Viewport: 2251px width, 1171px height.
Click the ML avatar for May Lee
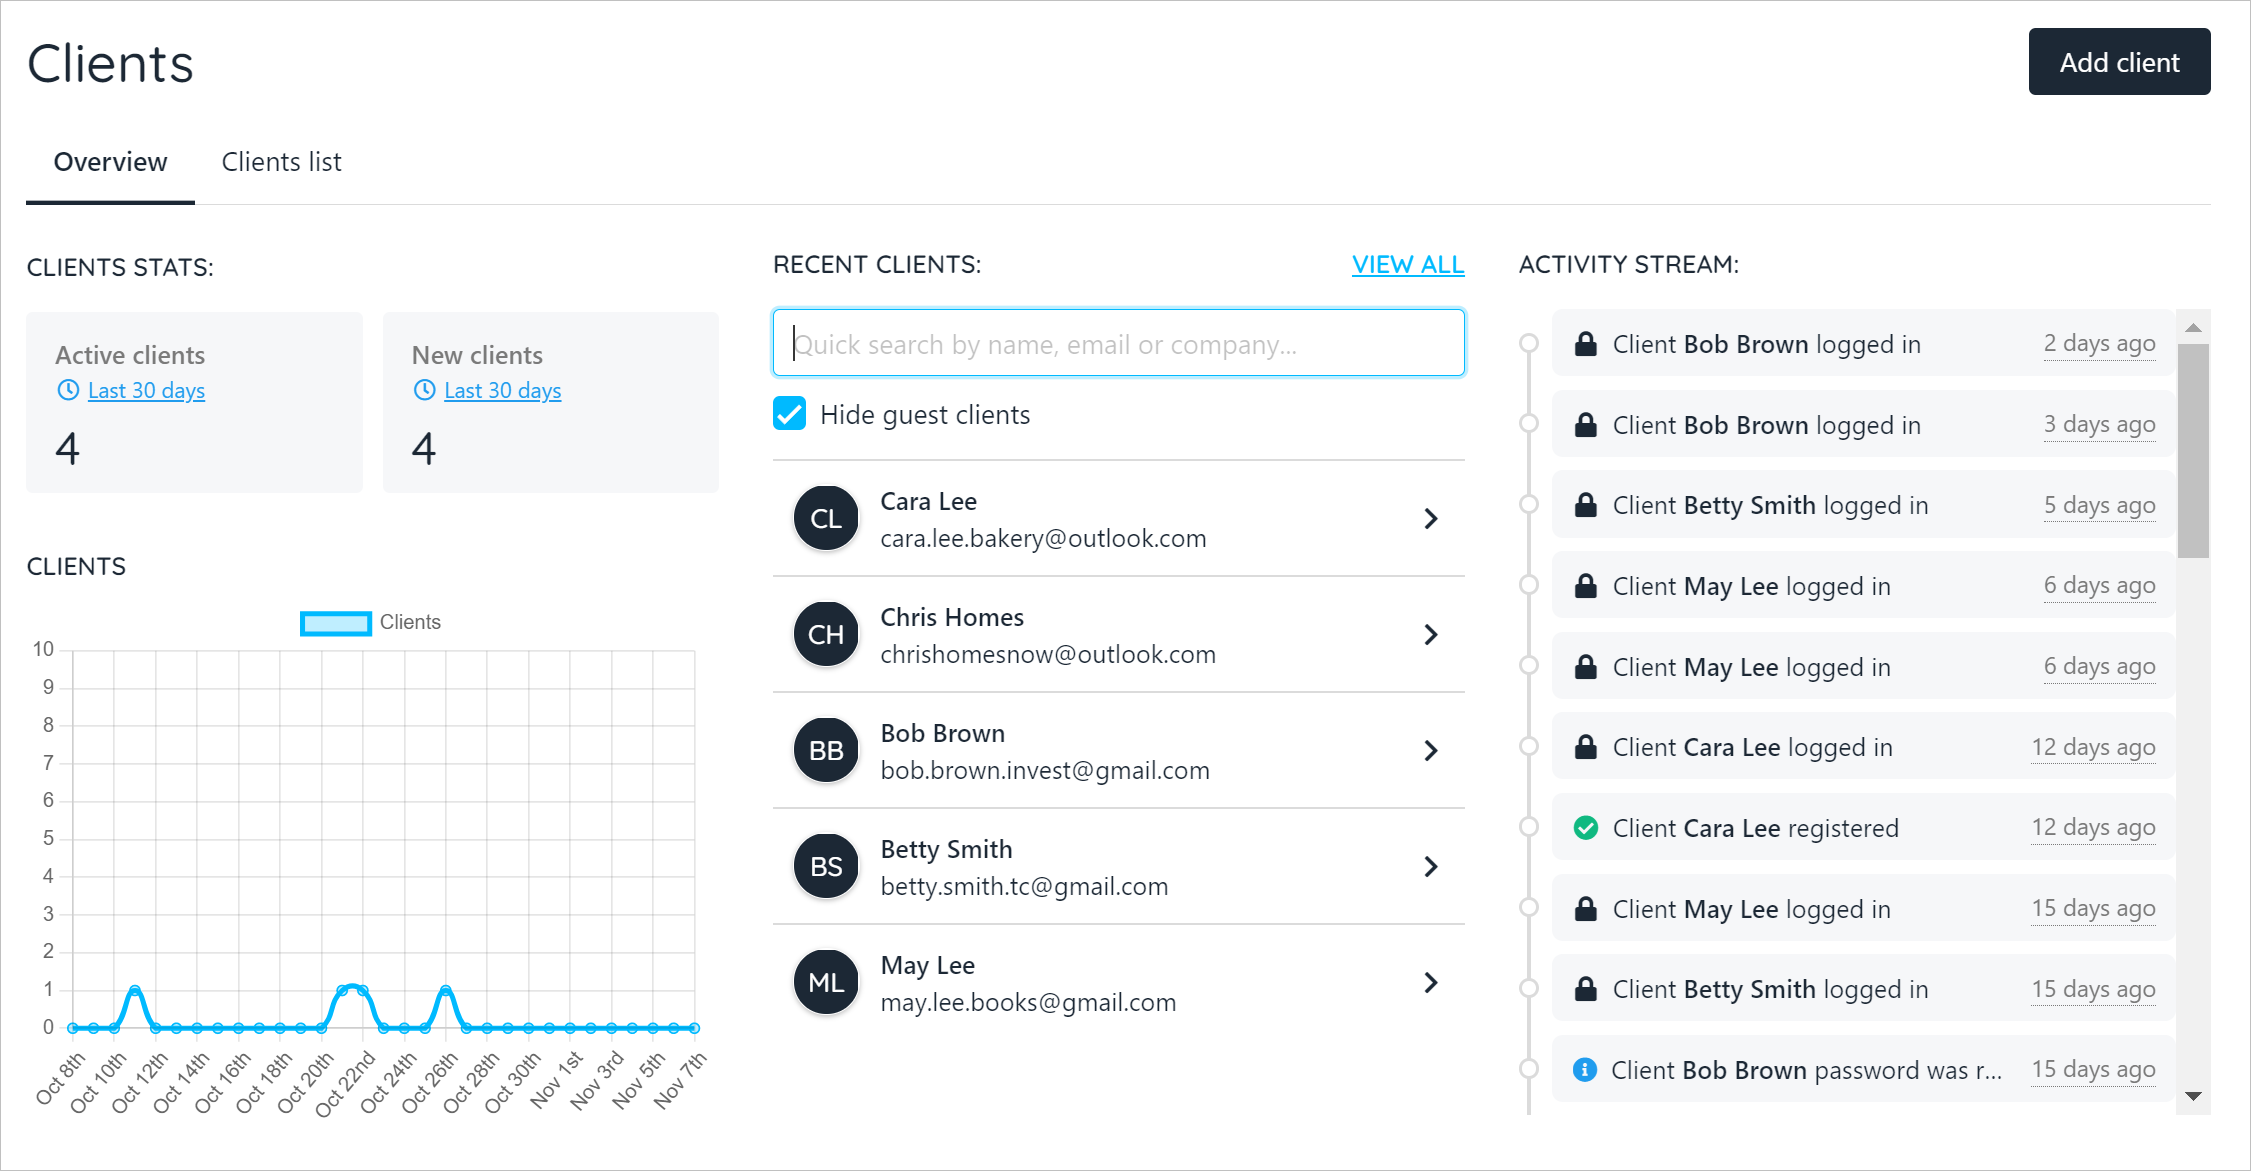(x=825, y=982)
